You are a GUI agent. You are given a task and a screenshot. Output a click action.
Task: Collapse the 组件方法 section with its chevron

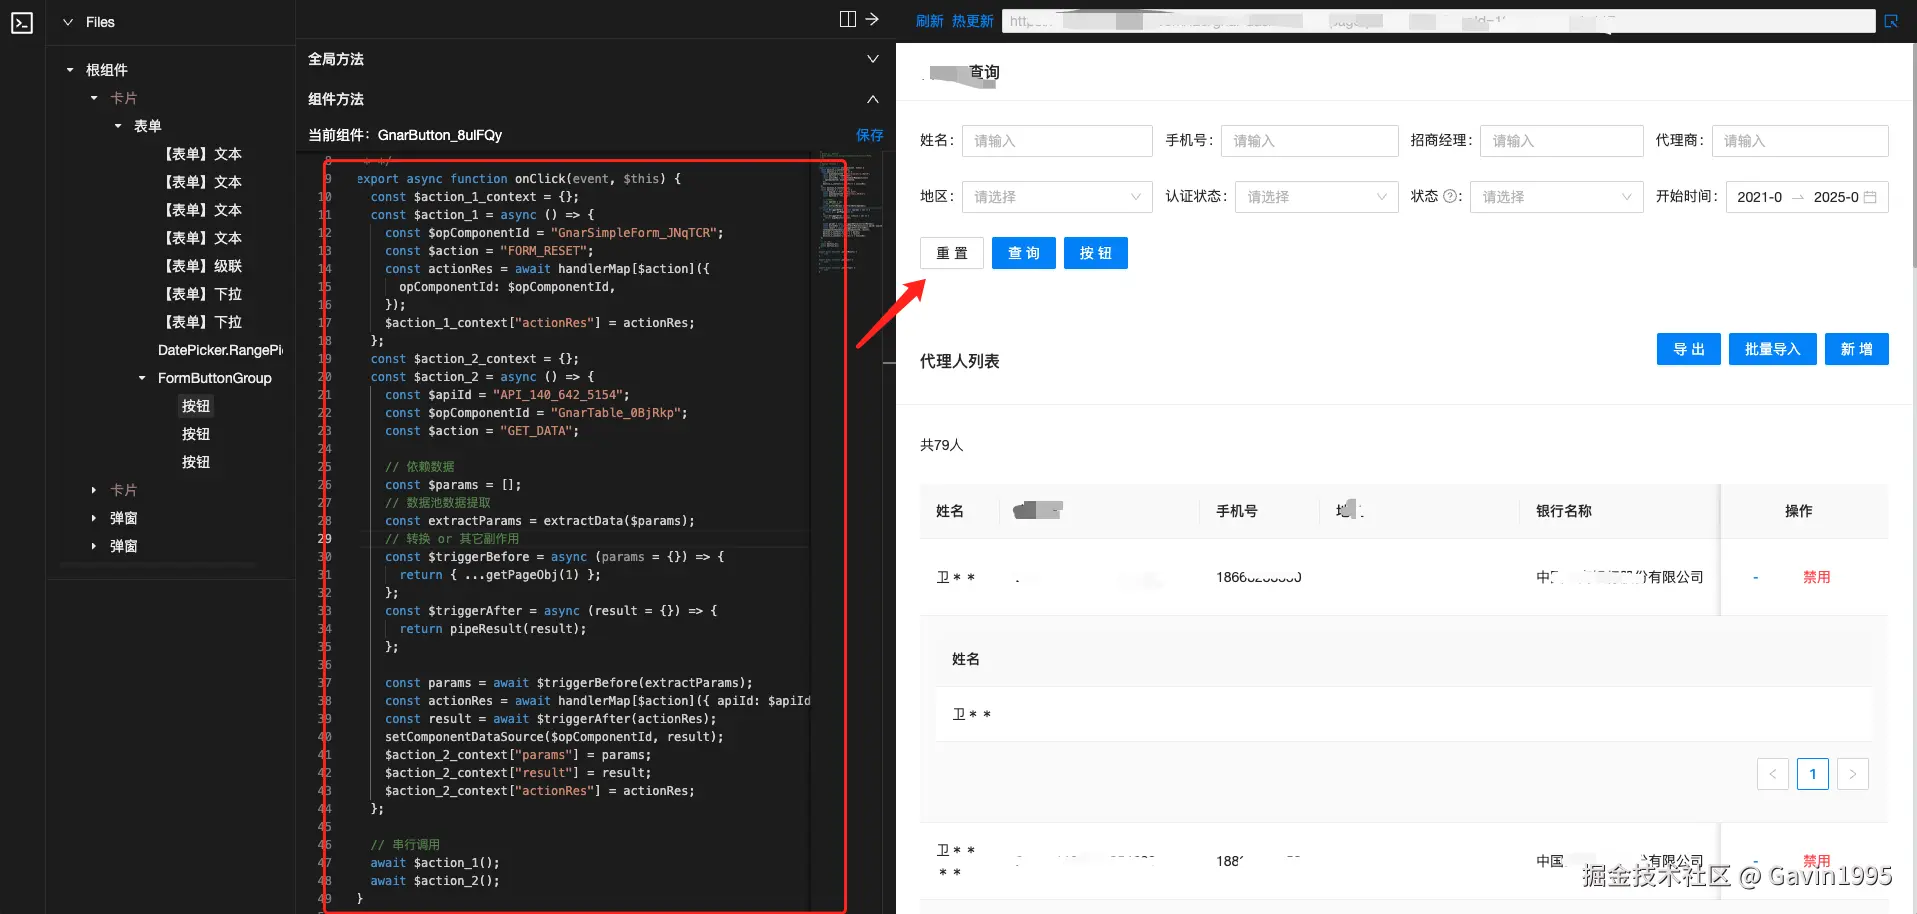click(872, 99)
